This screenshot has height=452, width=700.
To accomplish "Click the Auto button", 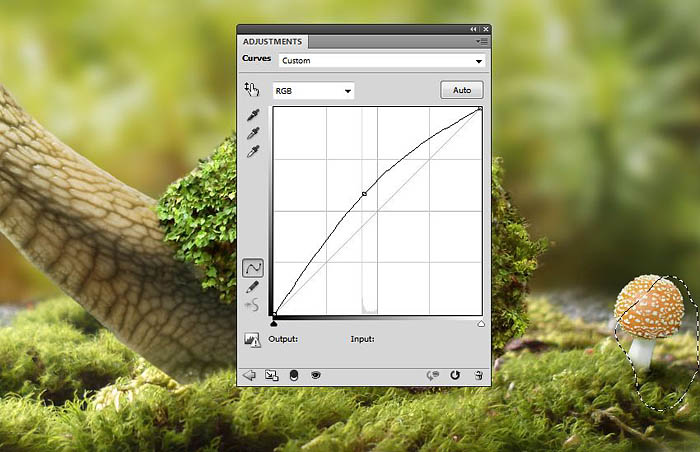I will point(461,90).
